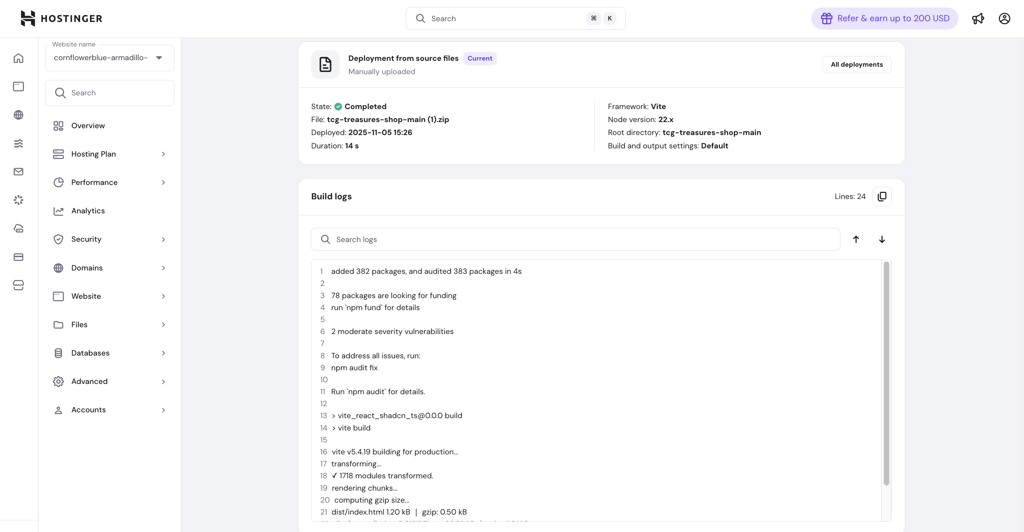This screenshot has width=1024, height=532.
Task: Expand the Hosting Plan menu
Action: click(109, 154)
